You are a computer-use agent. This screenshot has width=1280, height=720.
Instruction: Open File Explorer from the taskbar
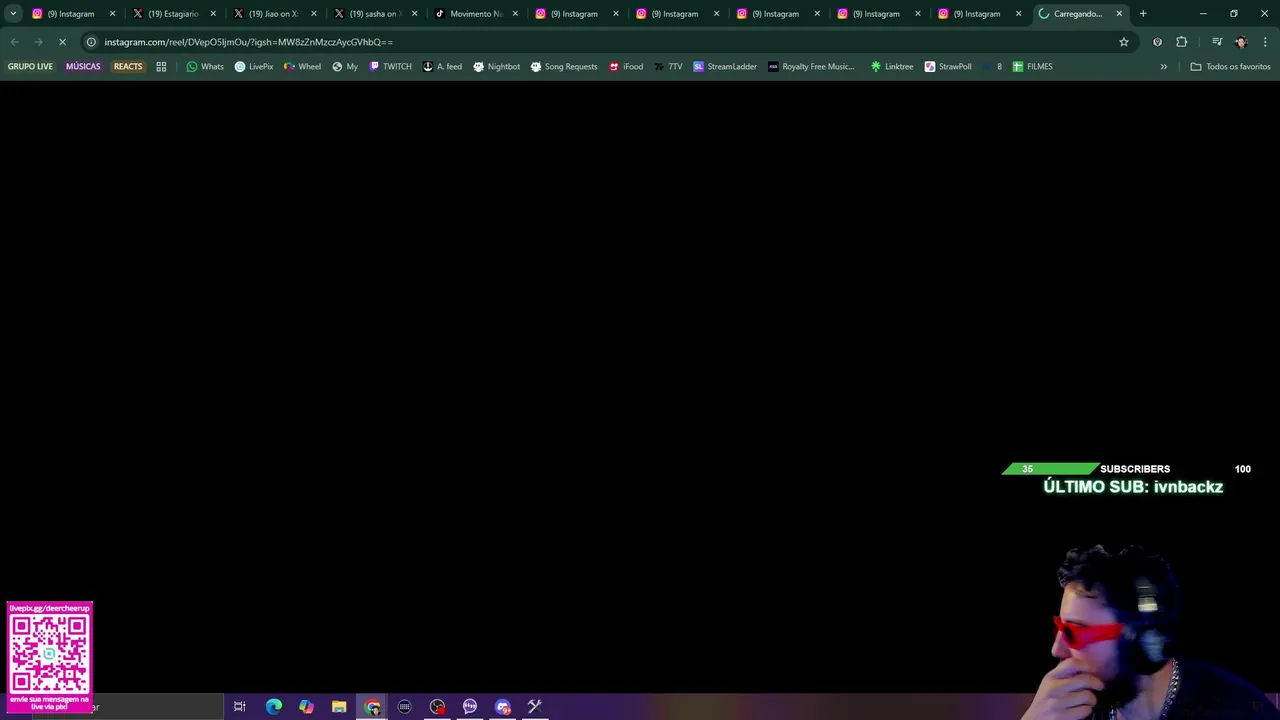click(x=339, y=707)
